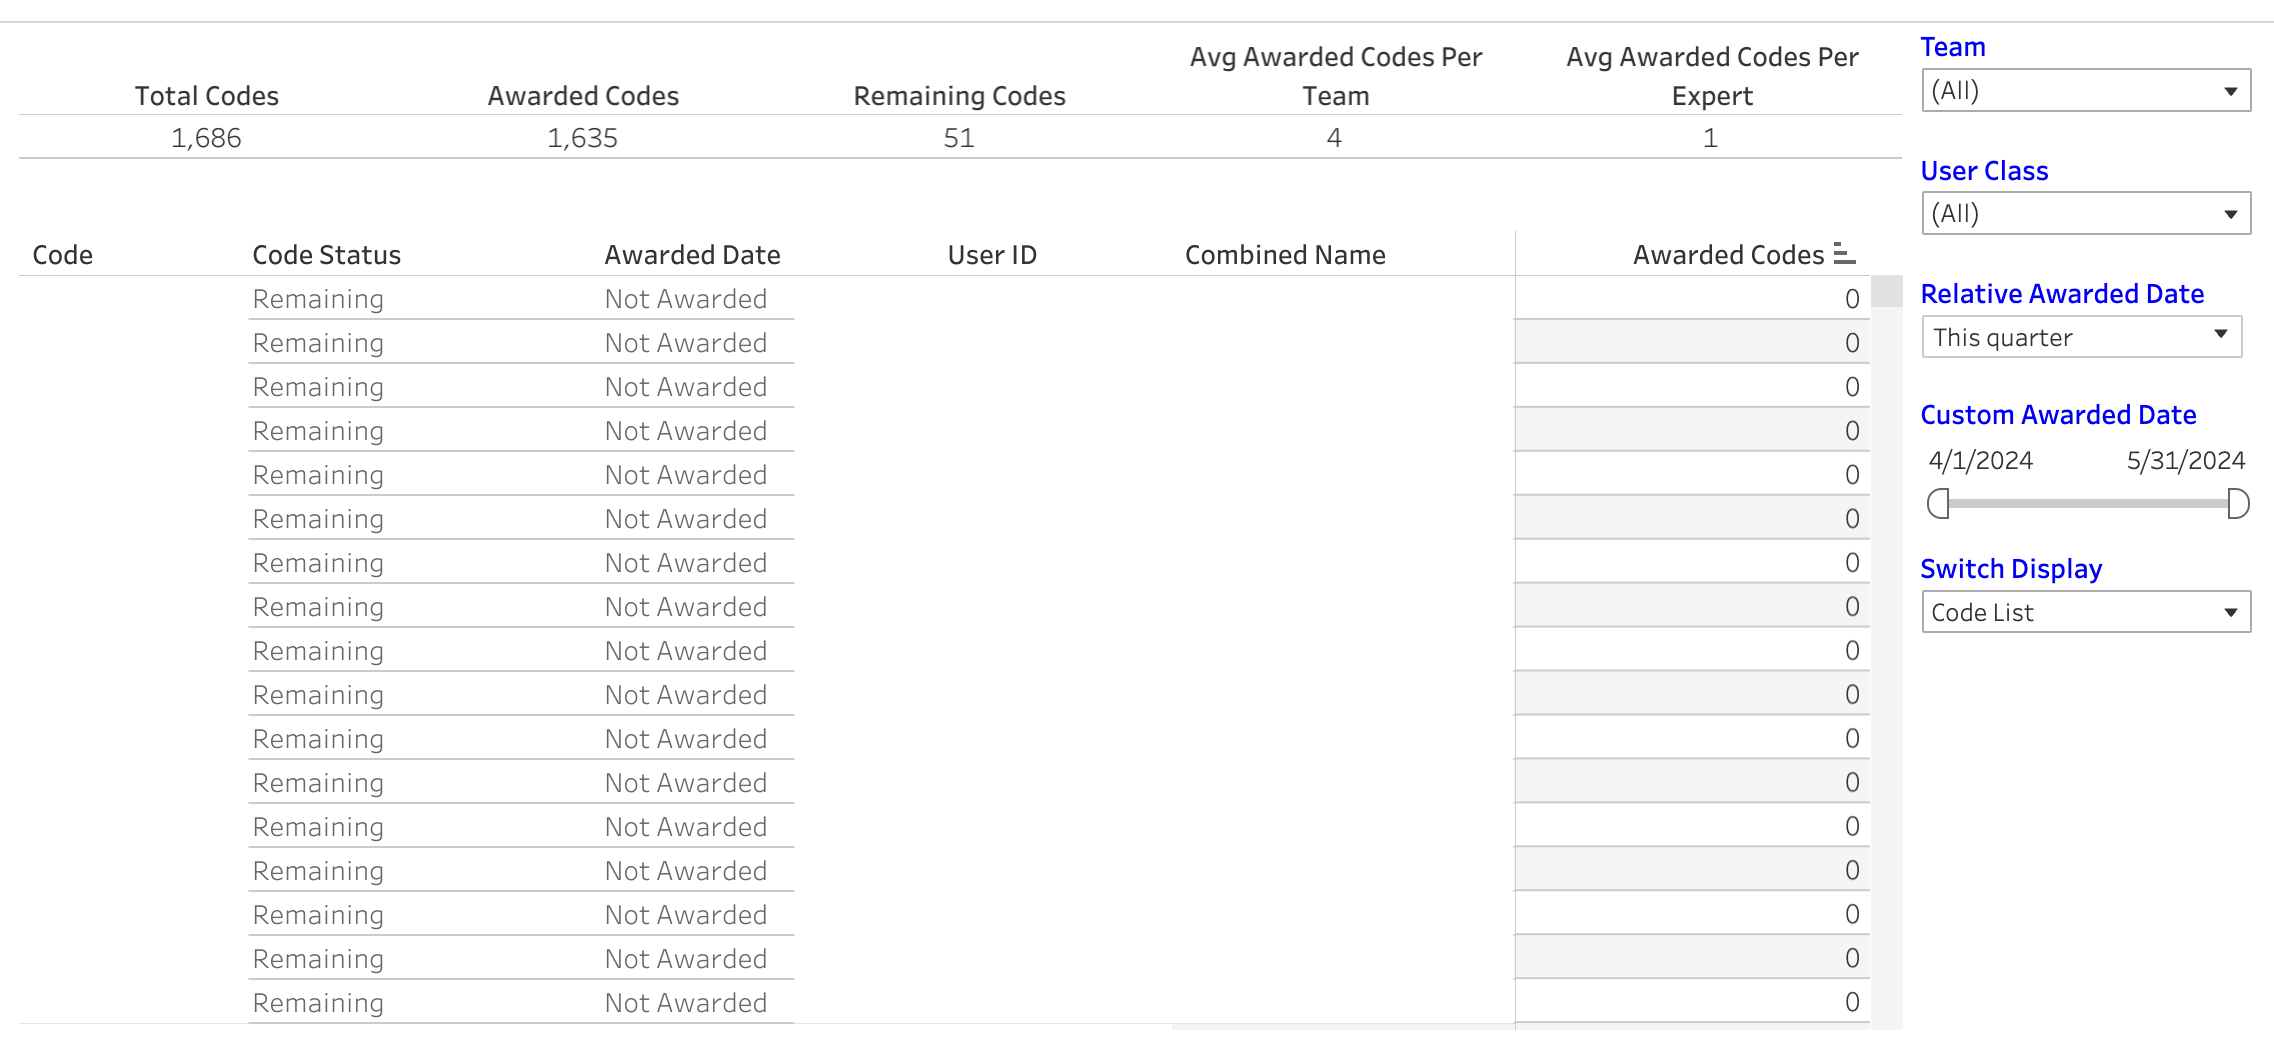The image size is (2274, 1048).
Task: Click the right handle of date slider
Action: (x=2238, y=504)
